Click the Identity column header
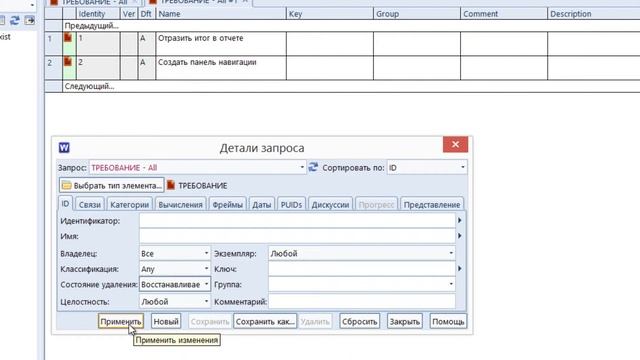Image resolution: width=640 pixels, height=360 pixels. pyautogui.click(x=98, y=13)
